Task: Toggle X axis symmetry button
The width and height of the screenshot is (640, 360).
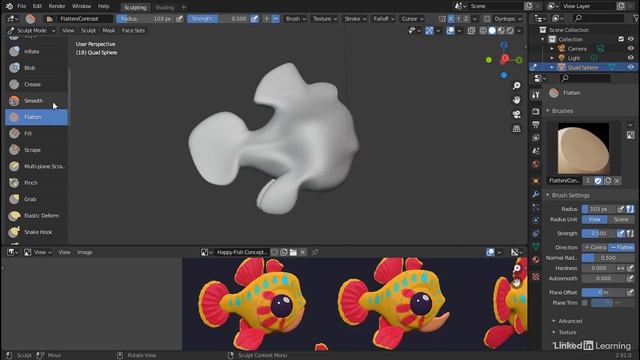Action: tap(451, 19)
